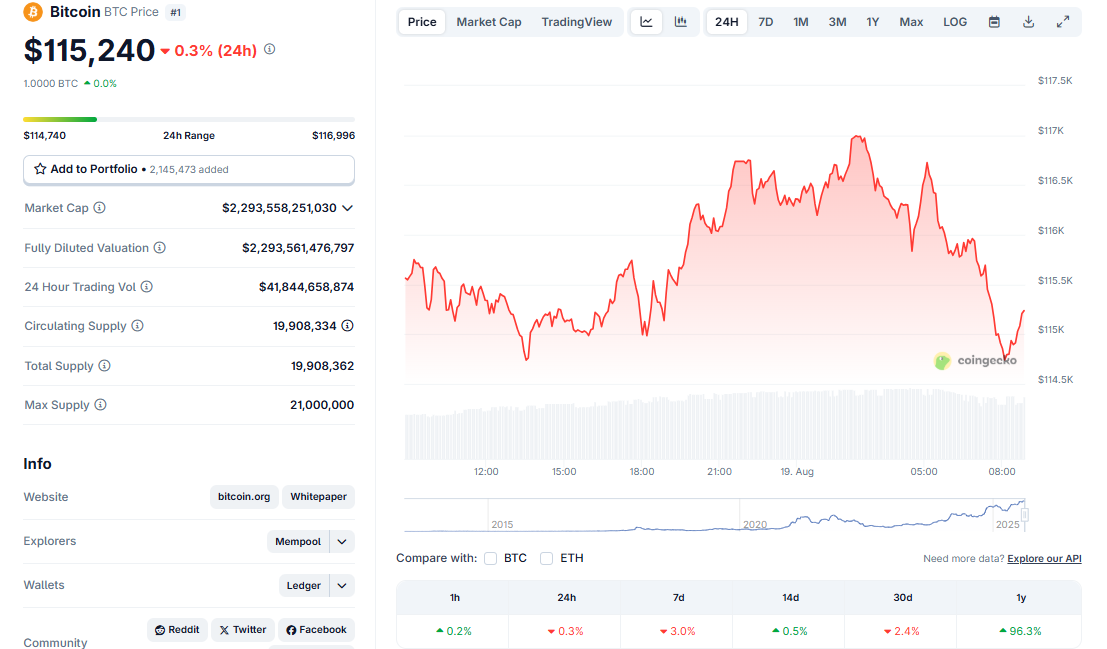Click the Max Supply info icon
Screen dimensions: 1107x649
(x=100, y=405)
